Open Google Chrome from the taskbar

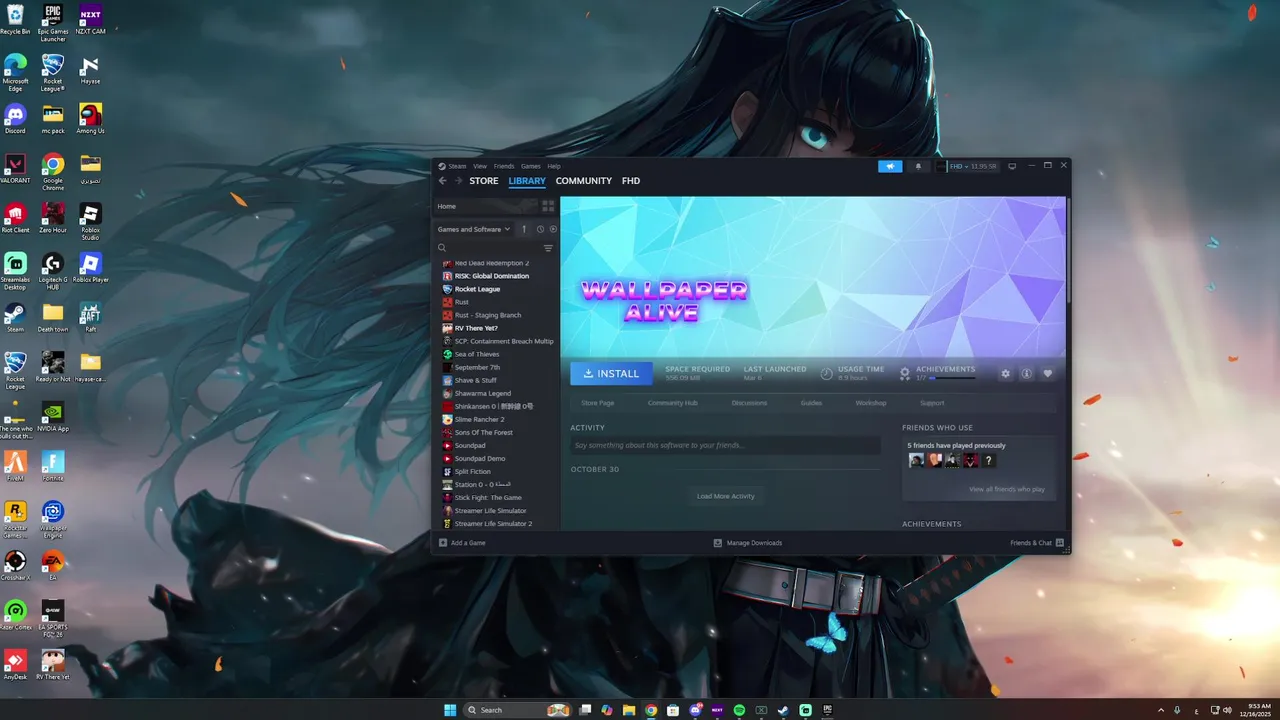coord(651,710)
